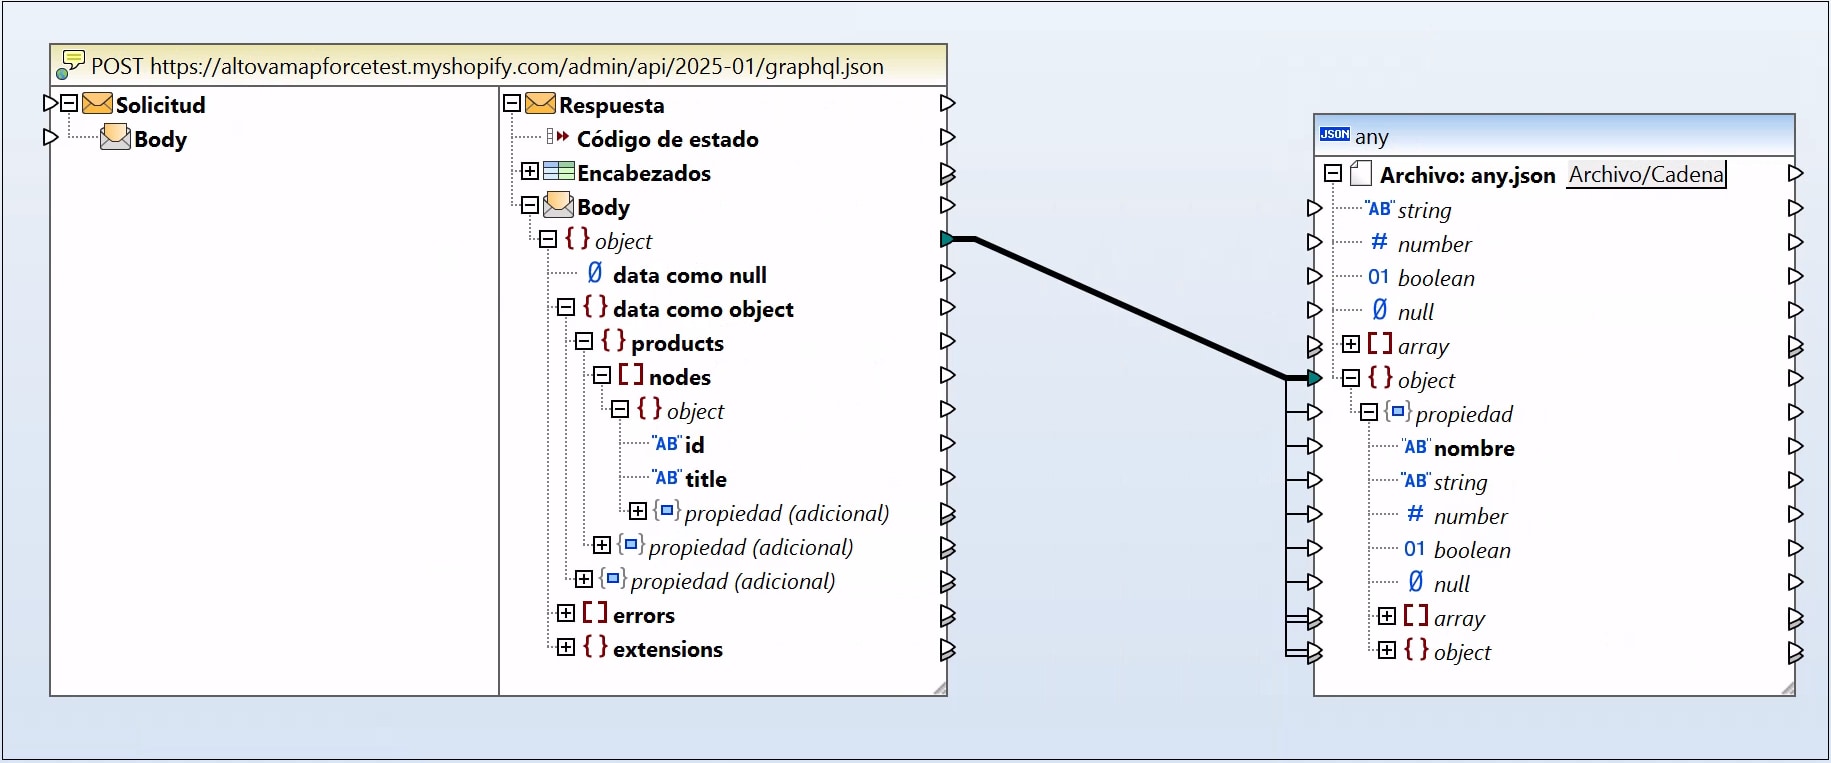
Task: Click the POST URL component title bar
Action: 498,65
